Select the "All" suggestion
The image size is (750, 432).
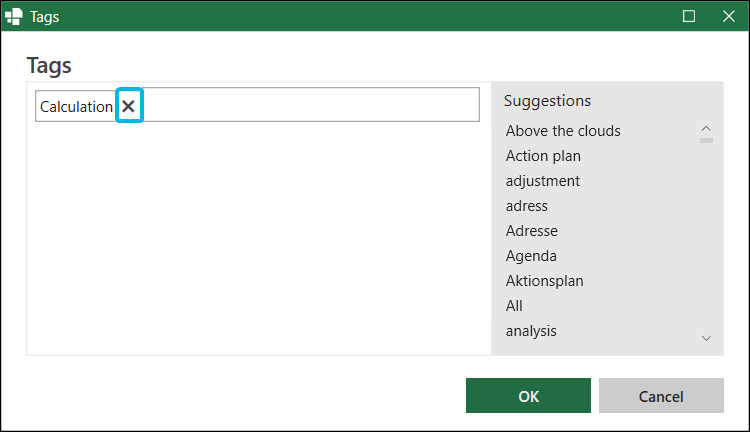[514, 306]
